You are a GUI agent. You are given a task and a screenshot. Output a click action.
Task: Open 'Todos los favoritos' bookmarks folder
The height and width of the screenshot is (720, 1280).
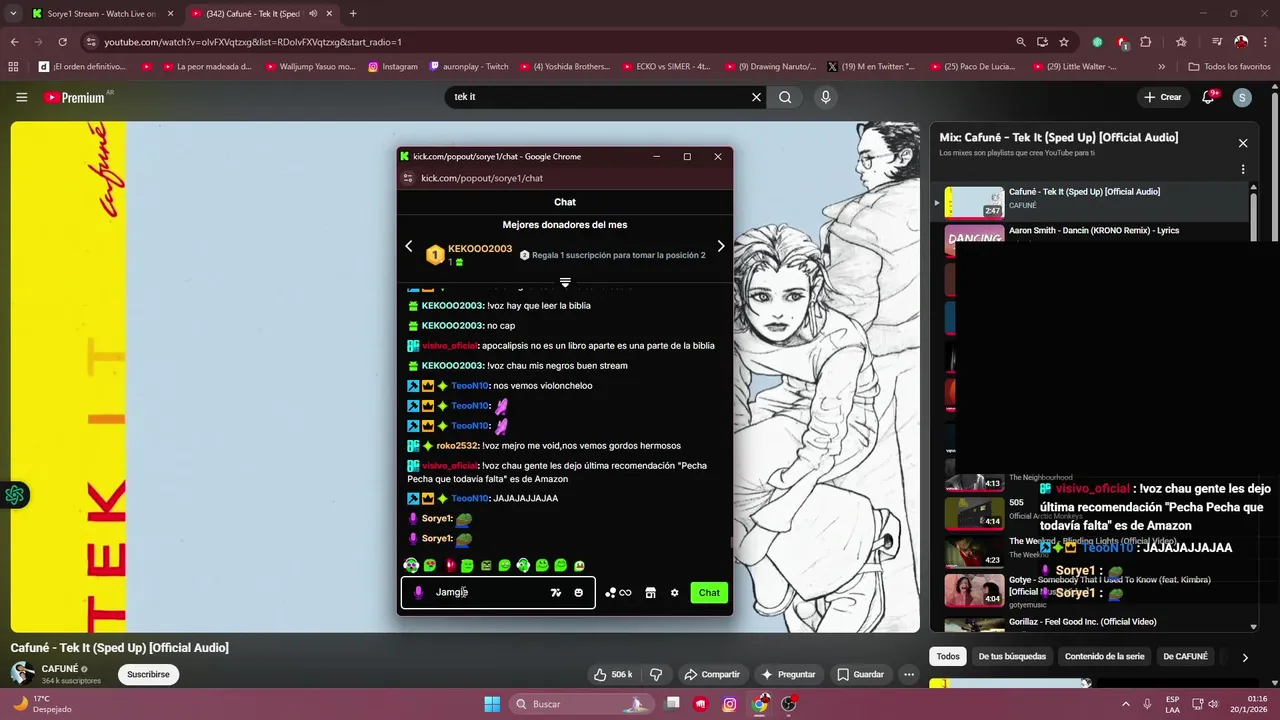click(1229, 67)
